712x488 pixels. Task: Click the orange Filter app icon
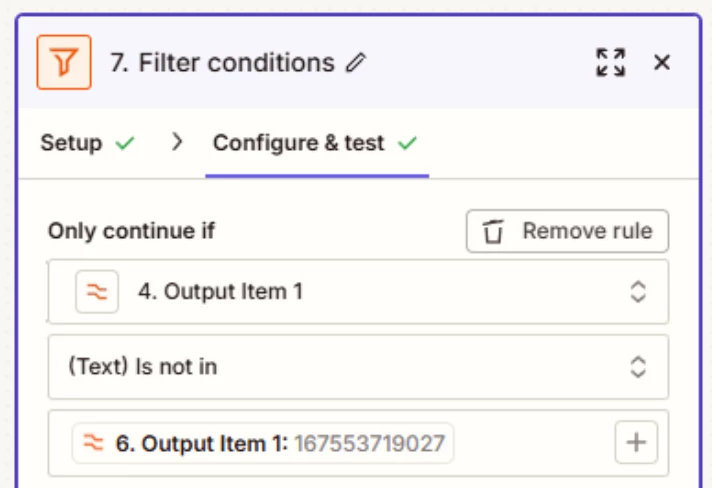click(64, 62)
